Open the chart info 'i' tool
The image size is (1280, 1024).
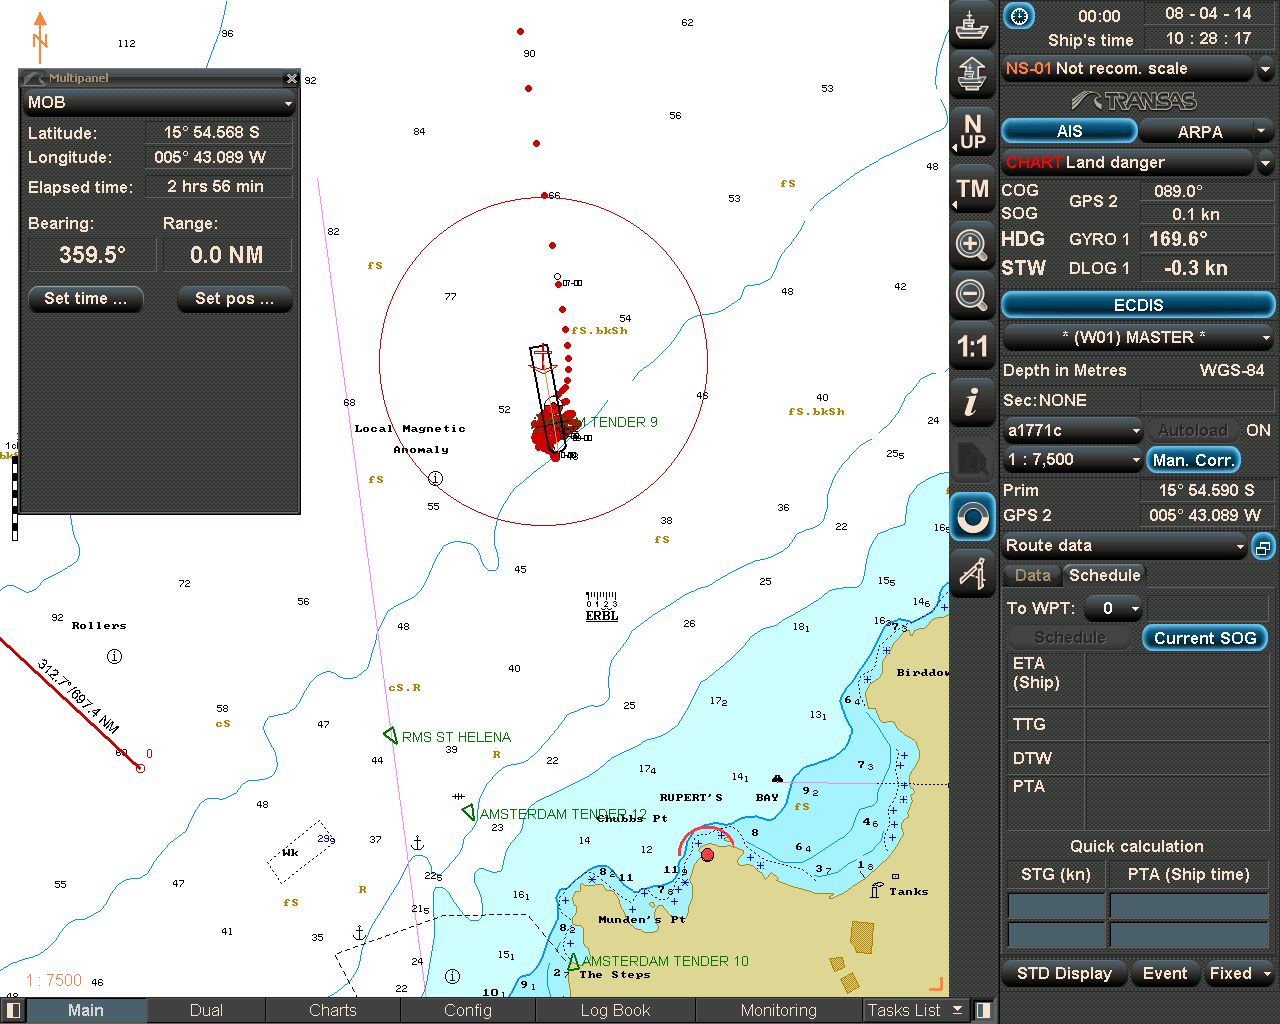[x=972, y=402]
